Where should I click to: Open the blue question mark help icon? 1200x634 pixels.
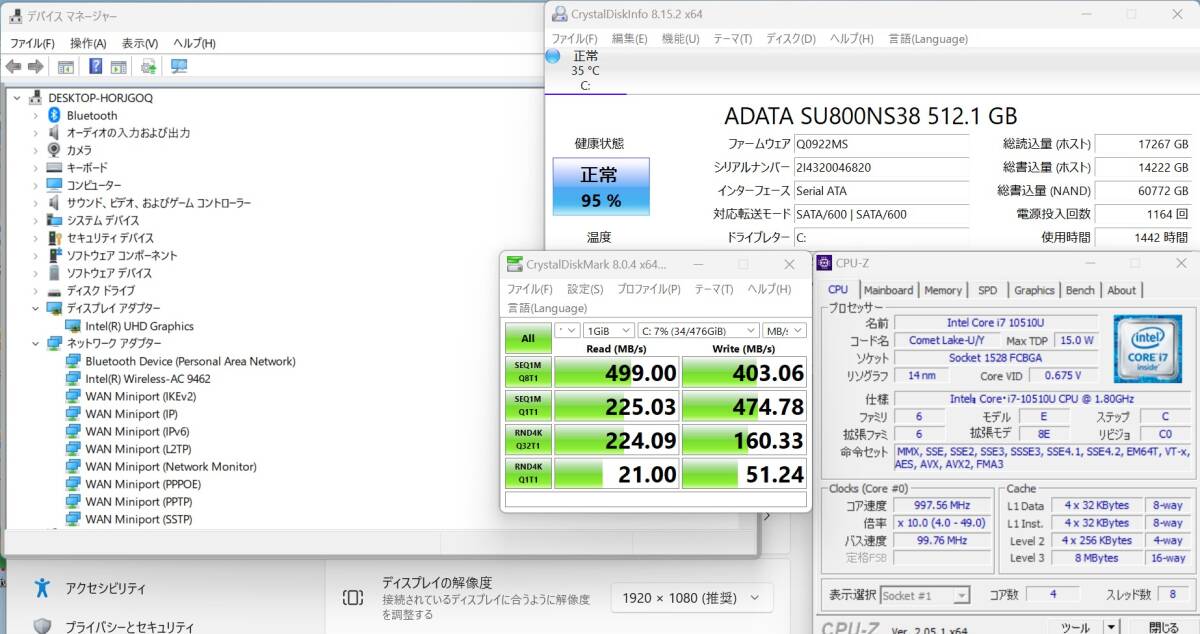pos(96,67)
